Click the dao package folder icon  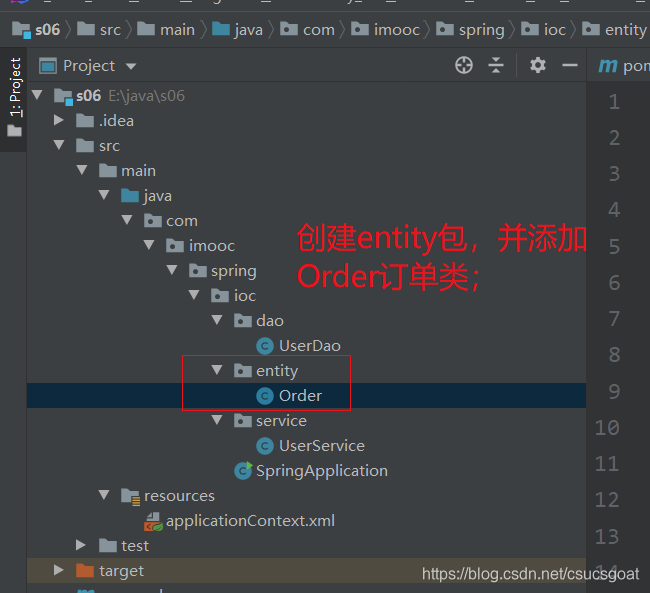[x=243, y=320]
